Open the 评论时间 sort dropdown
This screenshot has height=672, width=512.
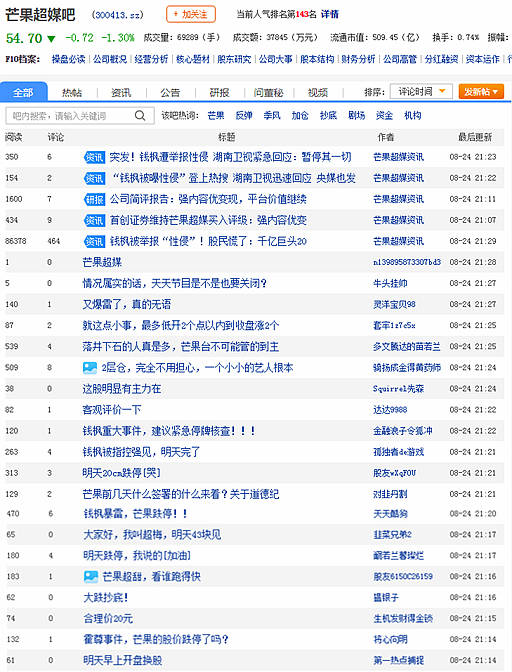(x=422, y=91)
